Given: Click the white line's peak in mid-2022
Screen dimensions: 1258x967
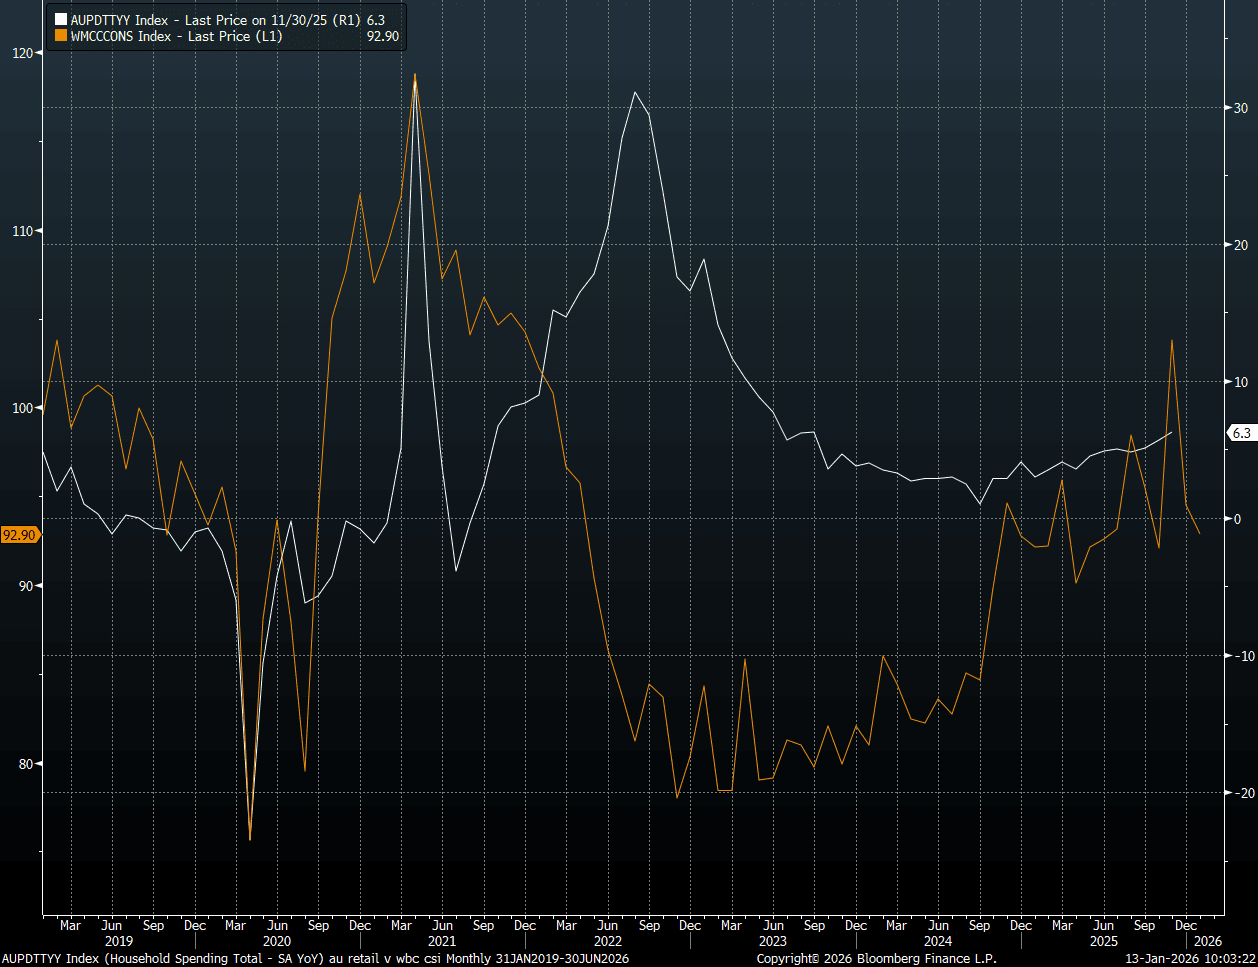Looking at the screenshot, I should point(635,92).
